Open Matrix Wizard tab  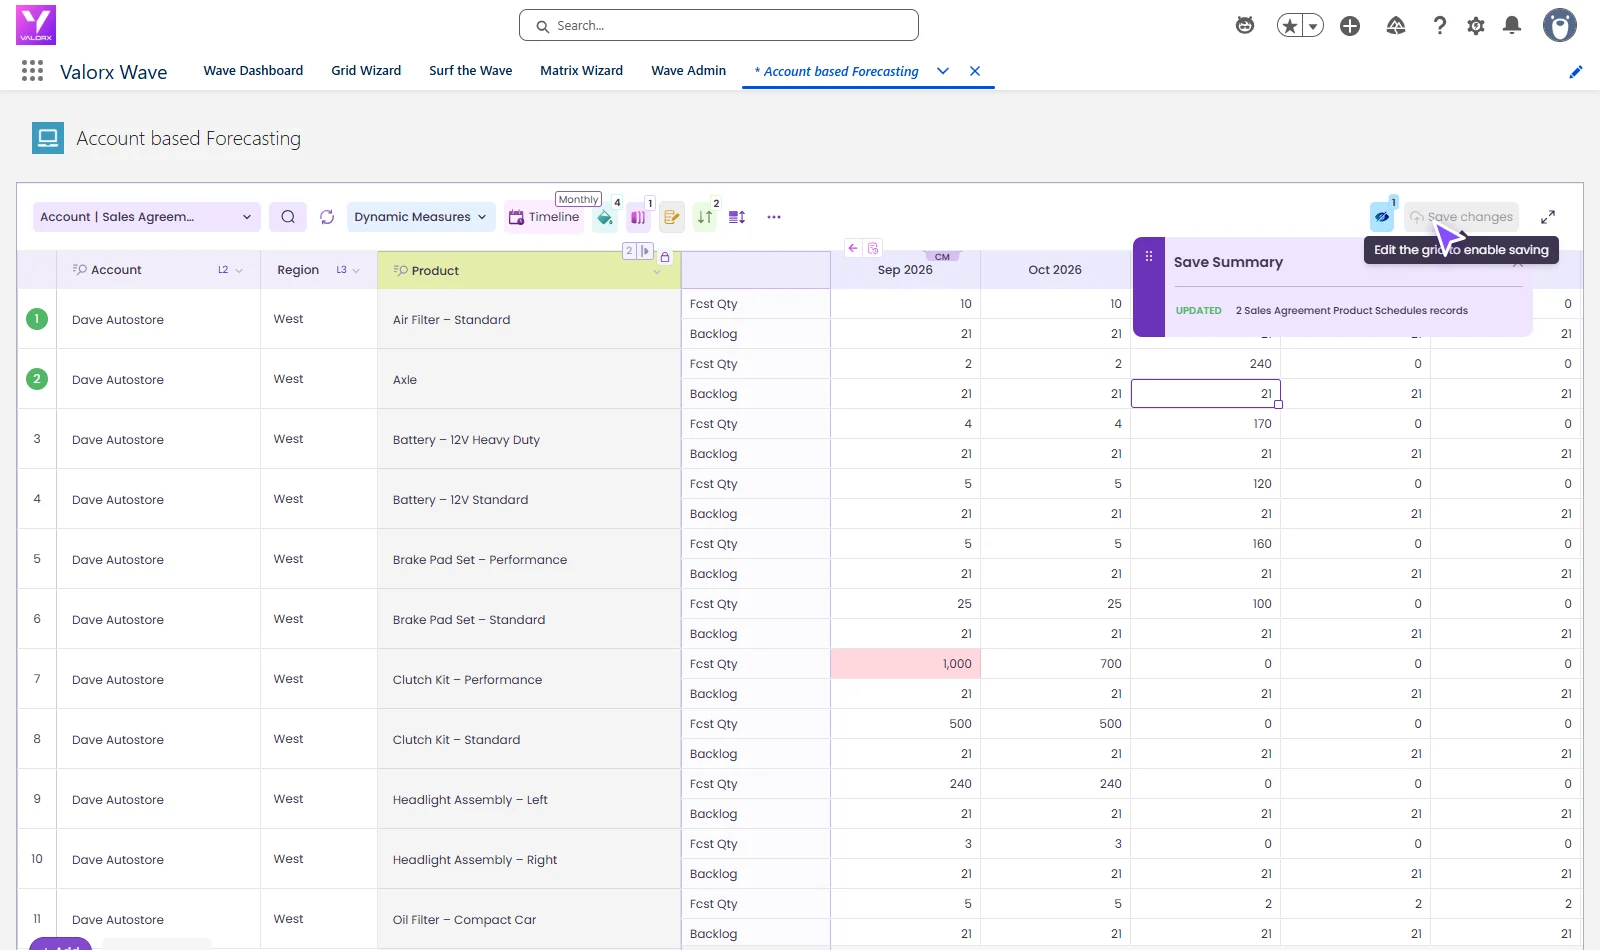581,71
